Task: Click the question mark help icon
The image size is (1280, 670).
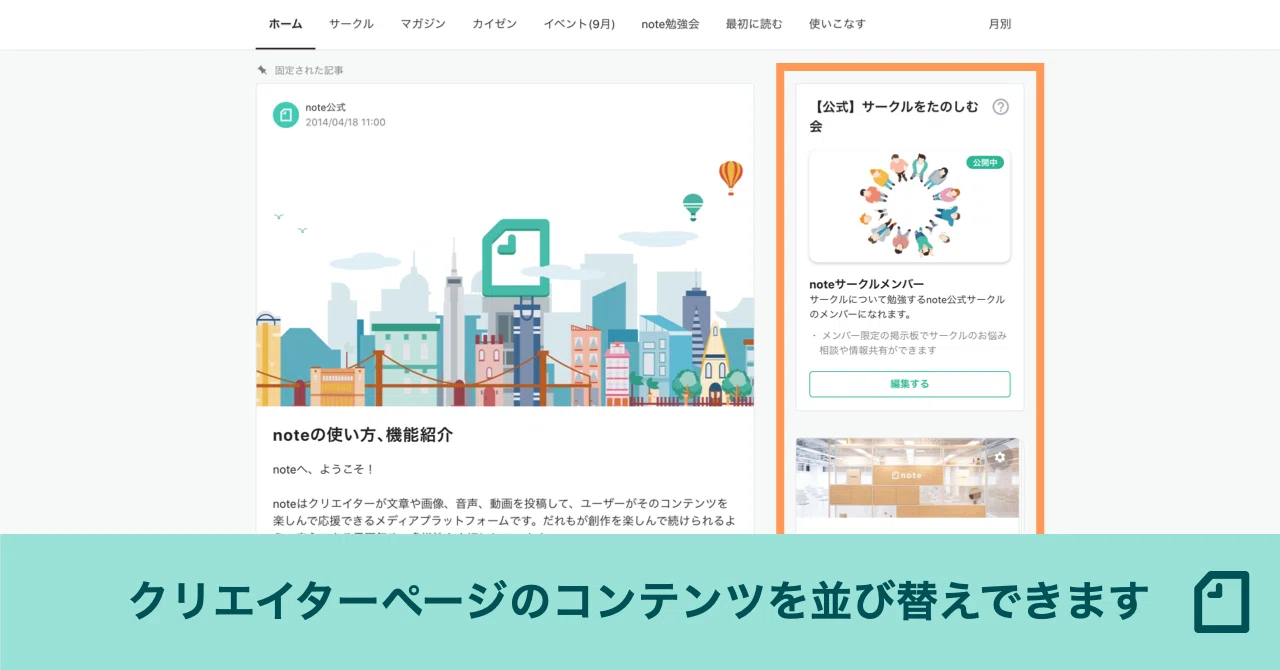Action: click(1000, 107)
